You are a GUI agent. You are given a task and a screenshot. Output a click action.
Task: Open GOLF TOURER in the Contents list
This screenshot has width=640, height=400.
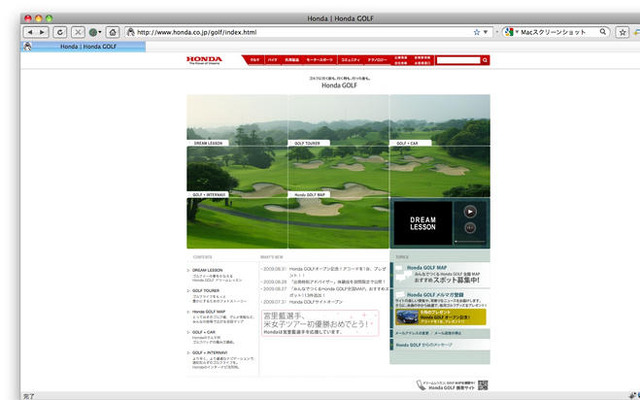pos(206,291)
